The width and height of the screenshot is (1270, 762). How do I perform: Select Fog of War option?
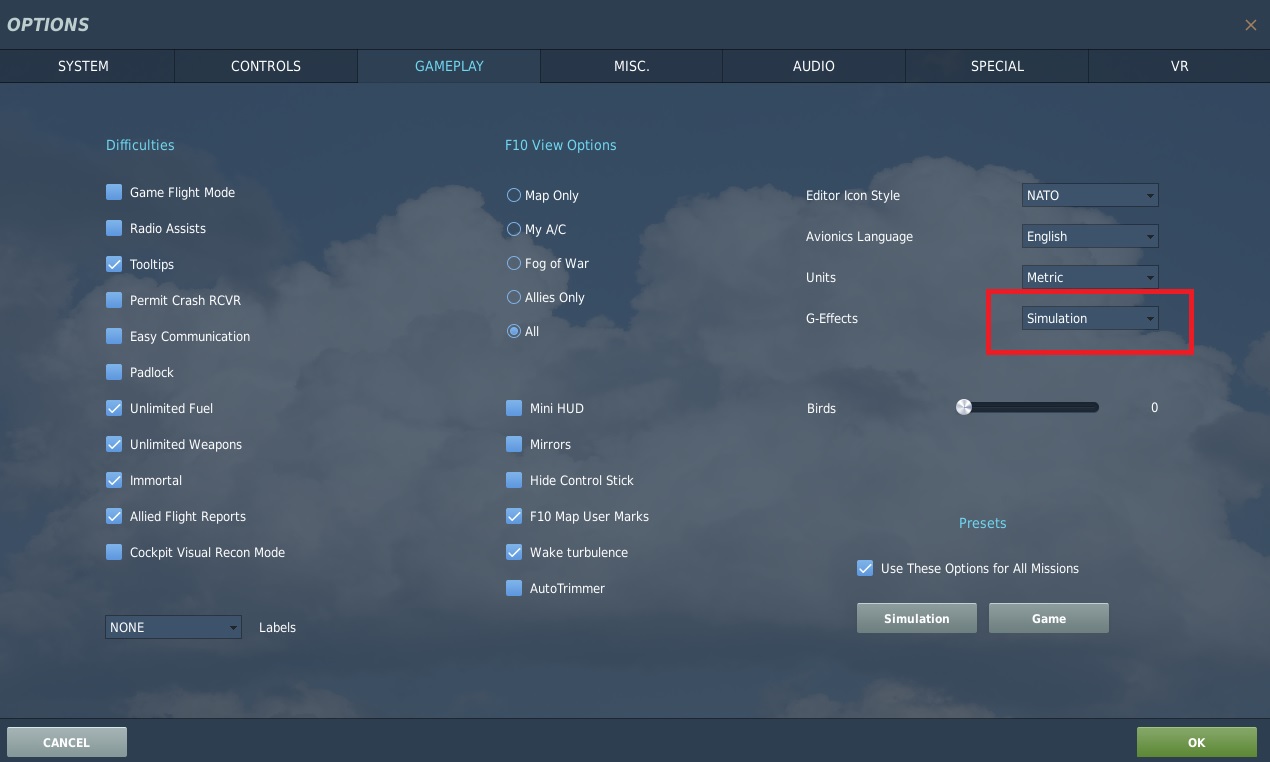tap(514, 263)
